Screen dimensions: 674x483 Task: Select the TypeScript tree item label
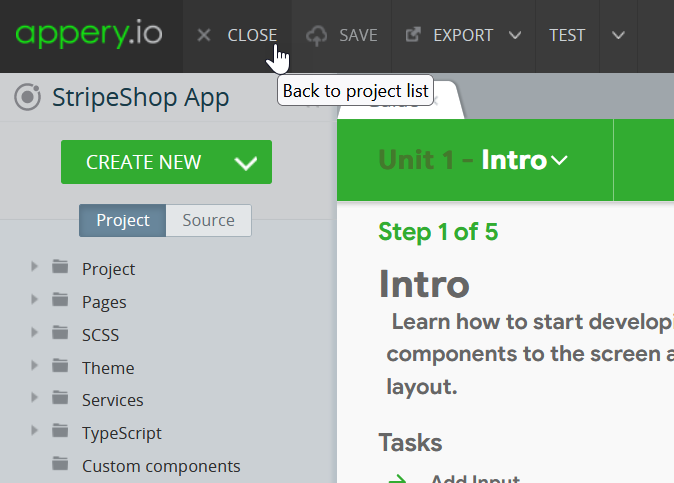pos(122,434)
